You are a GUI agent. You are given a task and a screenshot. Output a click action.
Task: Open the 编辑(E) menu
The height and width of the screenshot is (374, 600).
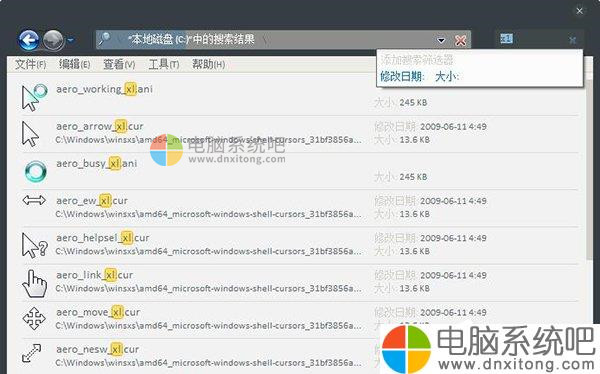75,64
